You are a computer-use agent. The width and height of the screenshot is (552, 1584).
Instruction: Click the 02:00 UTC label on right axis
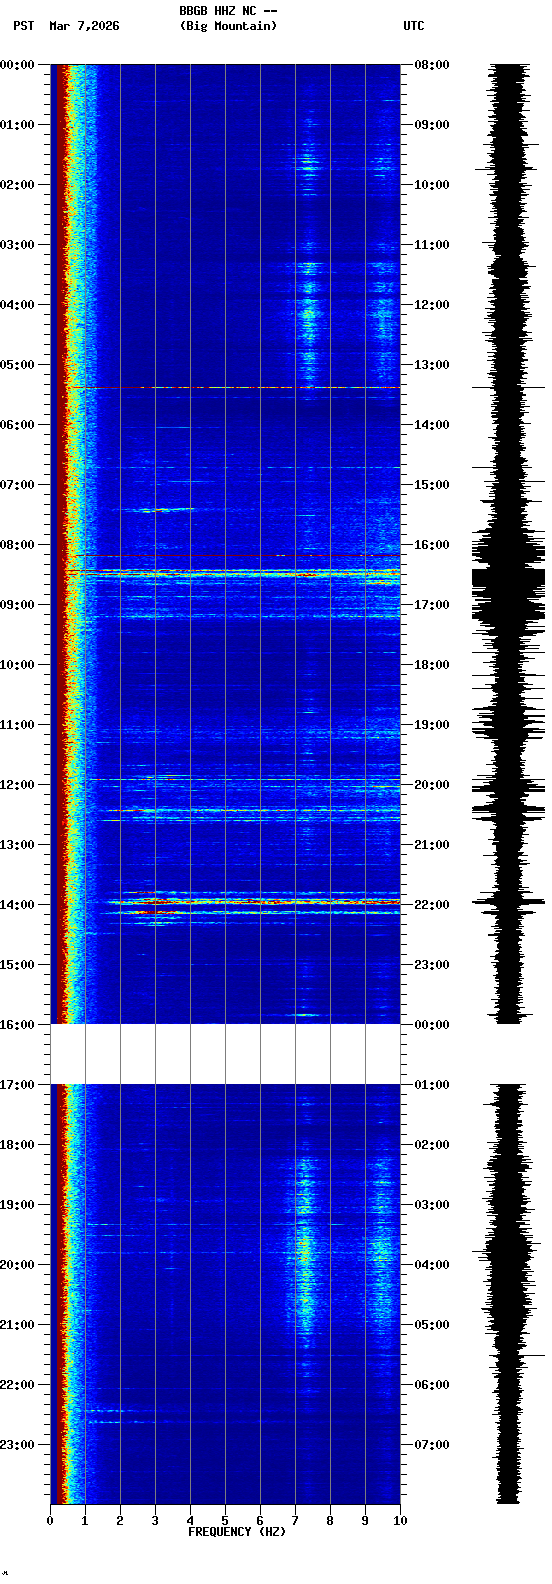point(432,1145)
